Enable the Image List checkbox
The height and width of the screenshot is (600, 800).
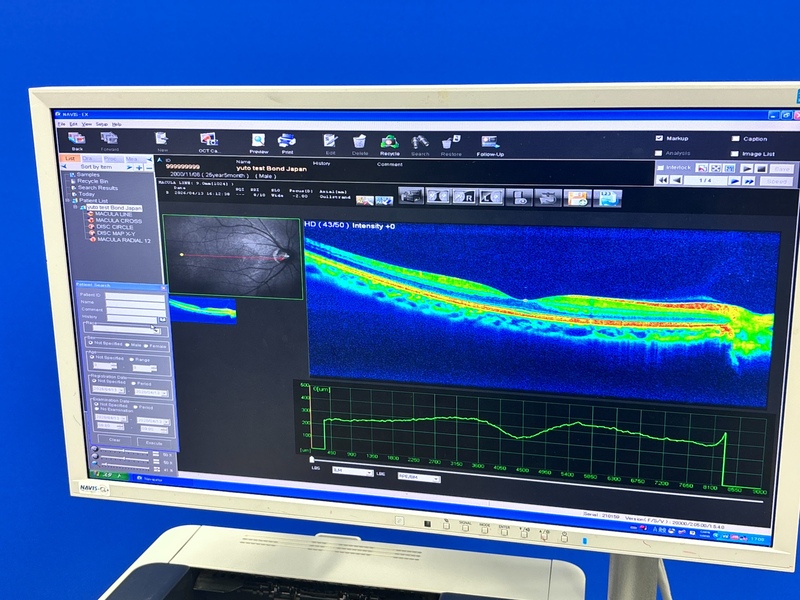click(x=735, y=153)
